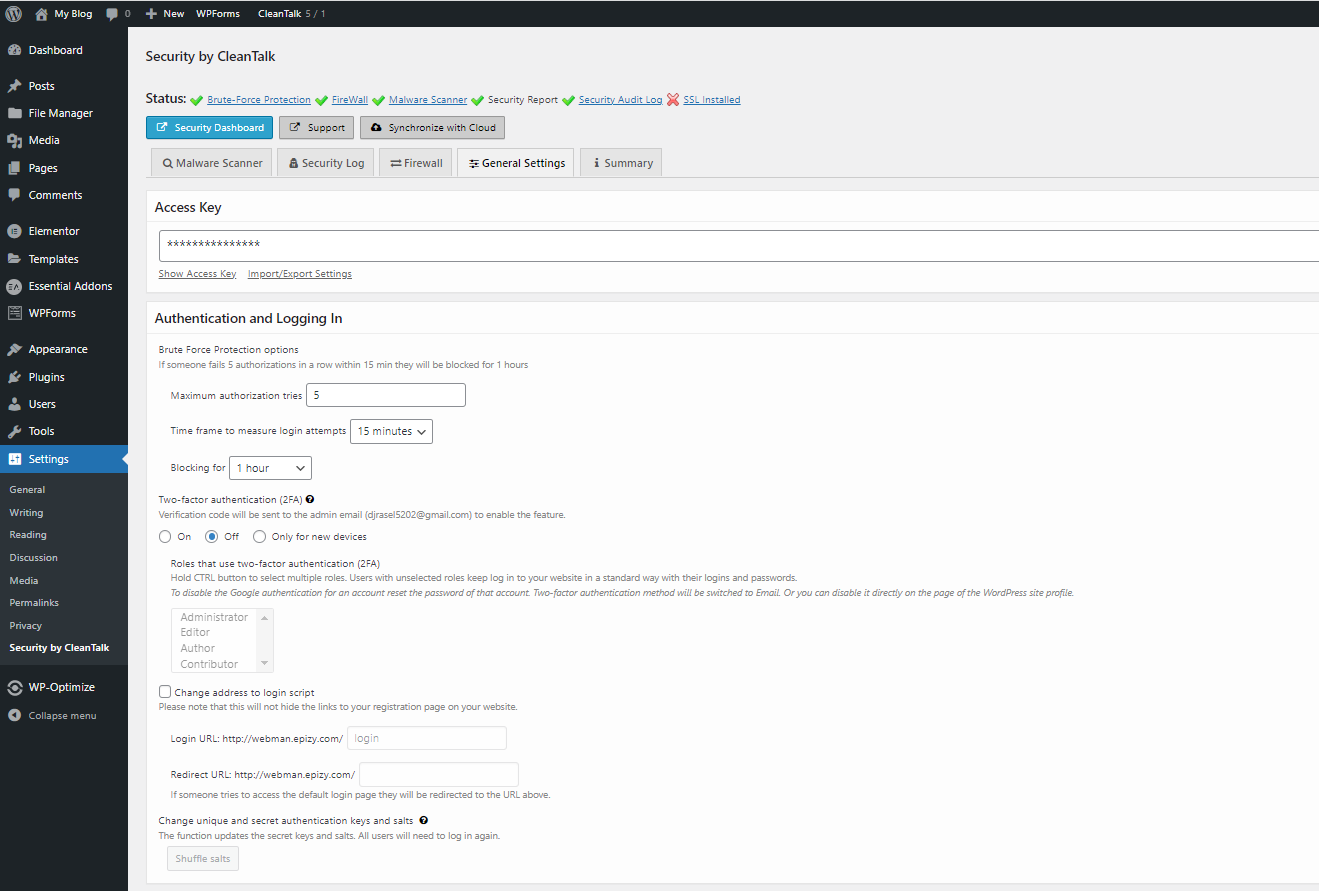The image size is (1319, 891).
Task: Click the WordPress logo icon
Action: [14, 14]
